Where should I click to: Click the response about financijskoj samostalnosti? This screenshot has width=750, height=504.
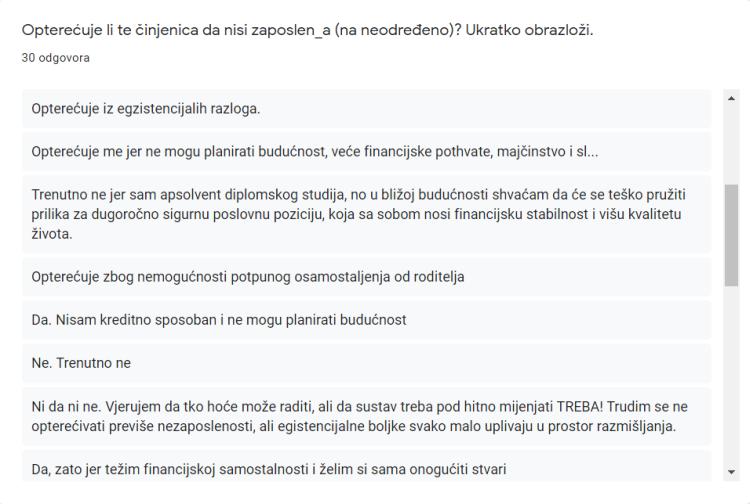tap(366, 466)
